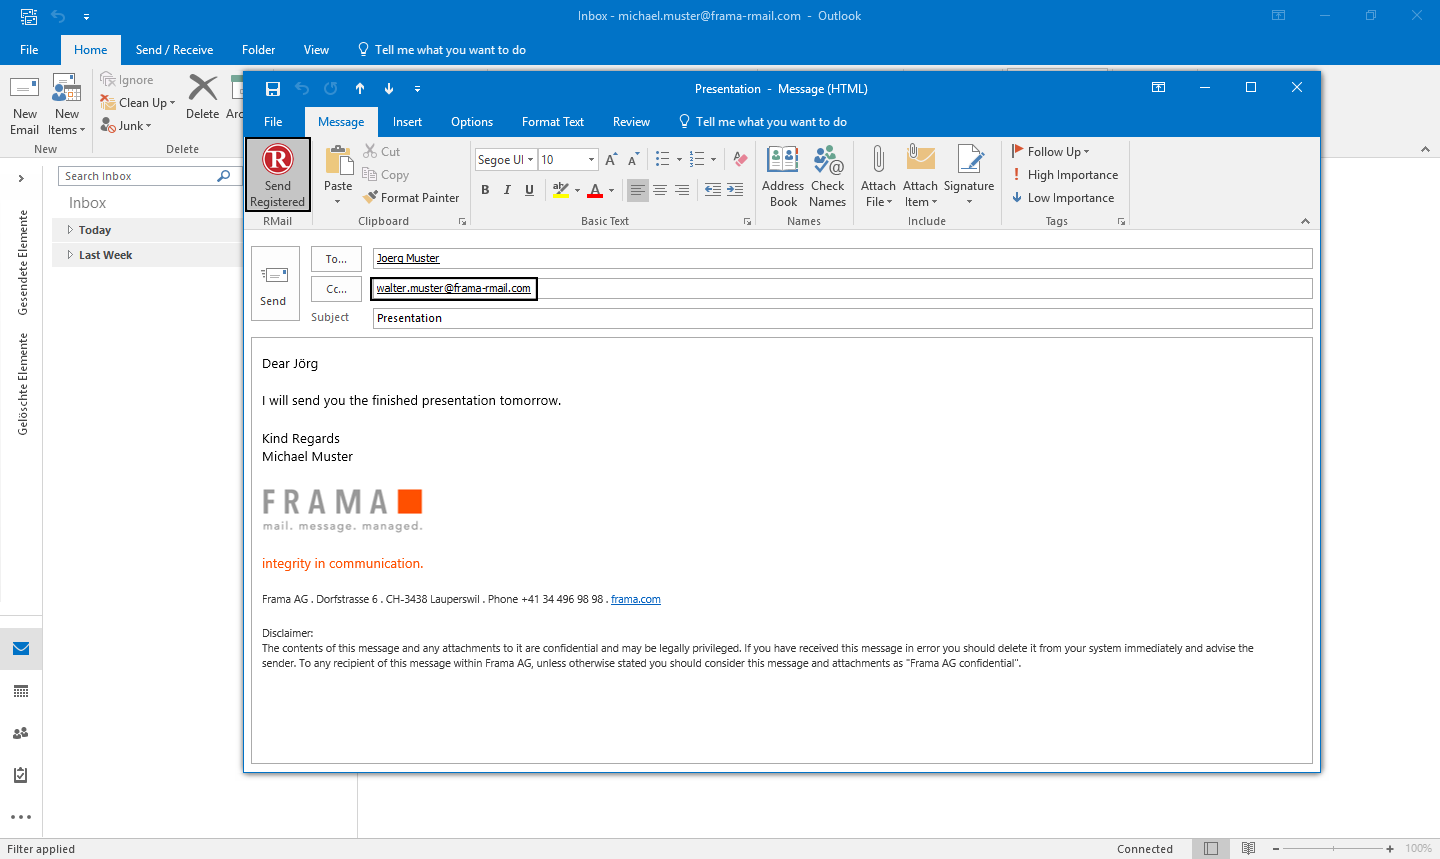Open the Address Book
Viewport: 1440px width, 859px height.
point(782,176)
